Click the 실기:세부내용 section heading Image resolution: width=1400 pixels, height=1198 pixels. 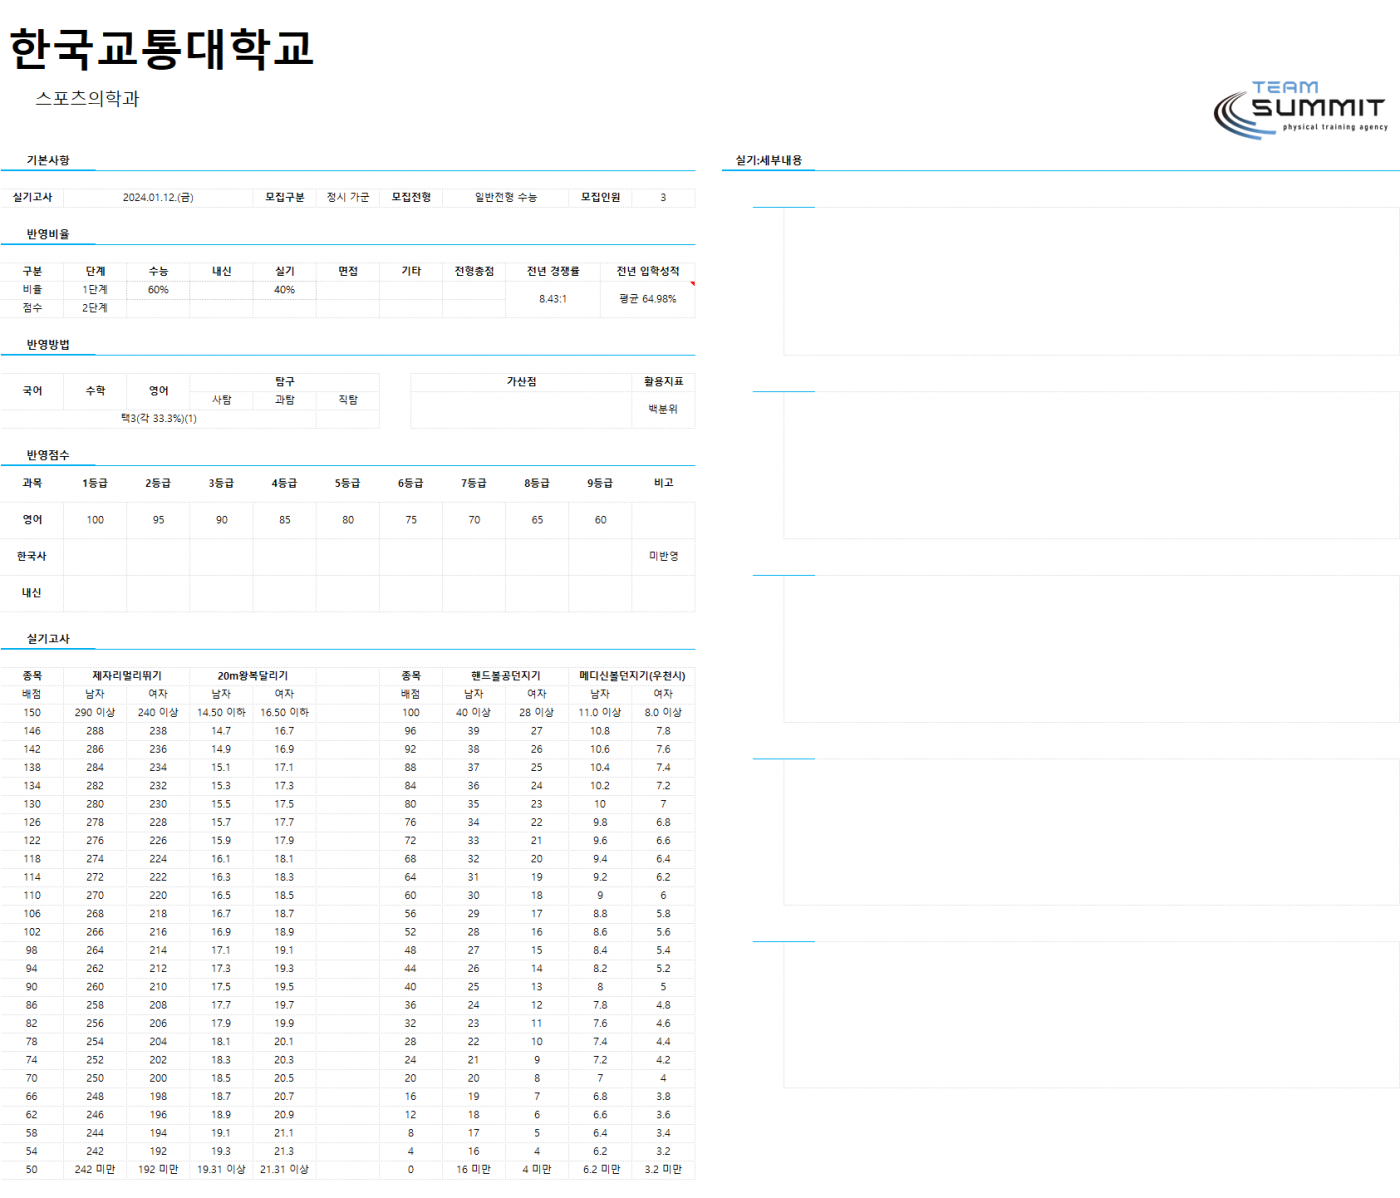(x=769, y=160)
